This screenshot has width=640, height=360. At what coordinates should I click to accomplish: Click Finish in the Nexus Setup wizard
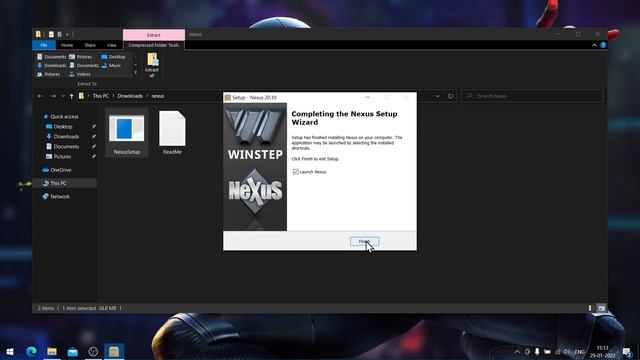[364, 241]
